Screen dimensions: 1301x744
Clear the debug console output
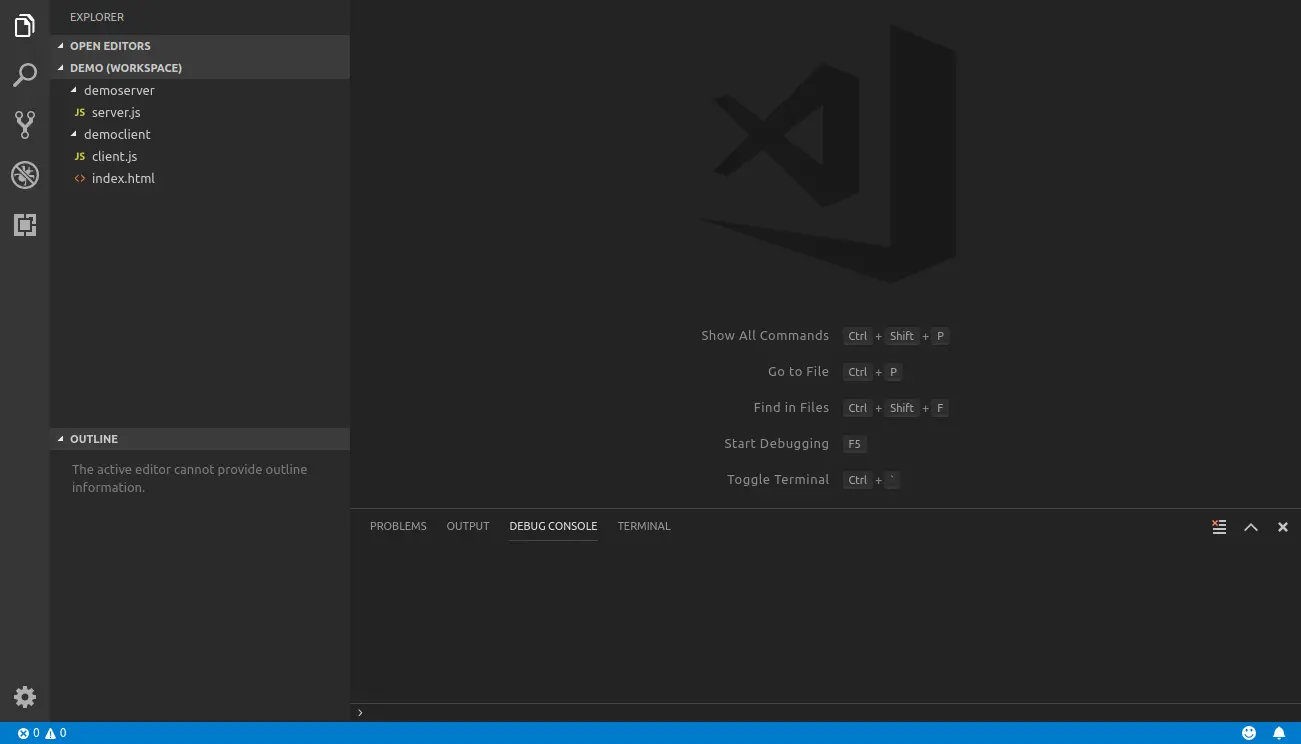1219,527
